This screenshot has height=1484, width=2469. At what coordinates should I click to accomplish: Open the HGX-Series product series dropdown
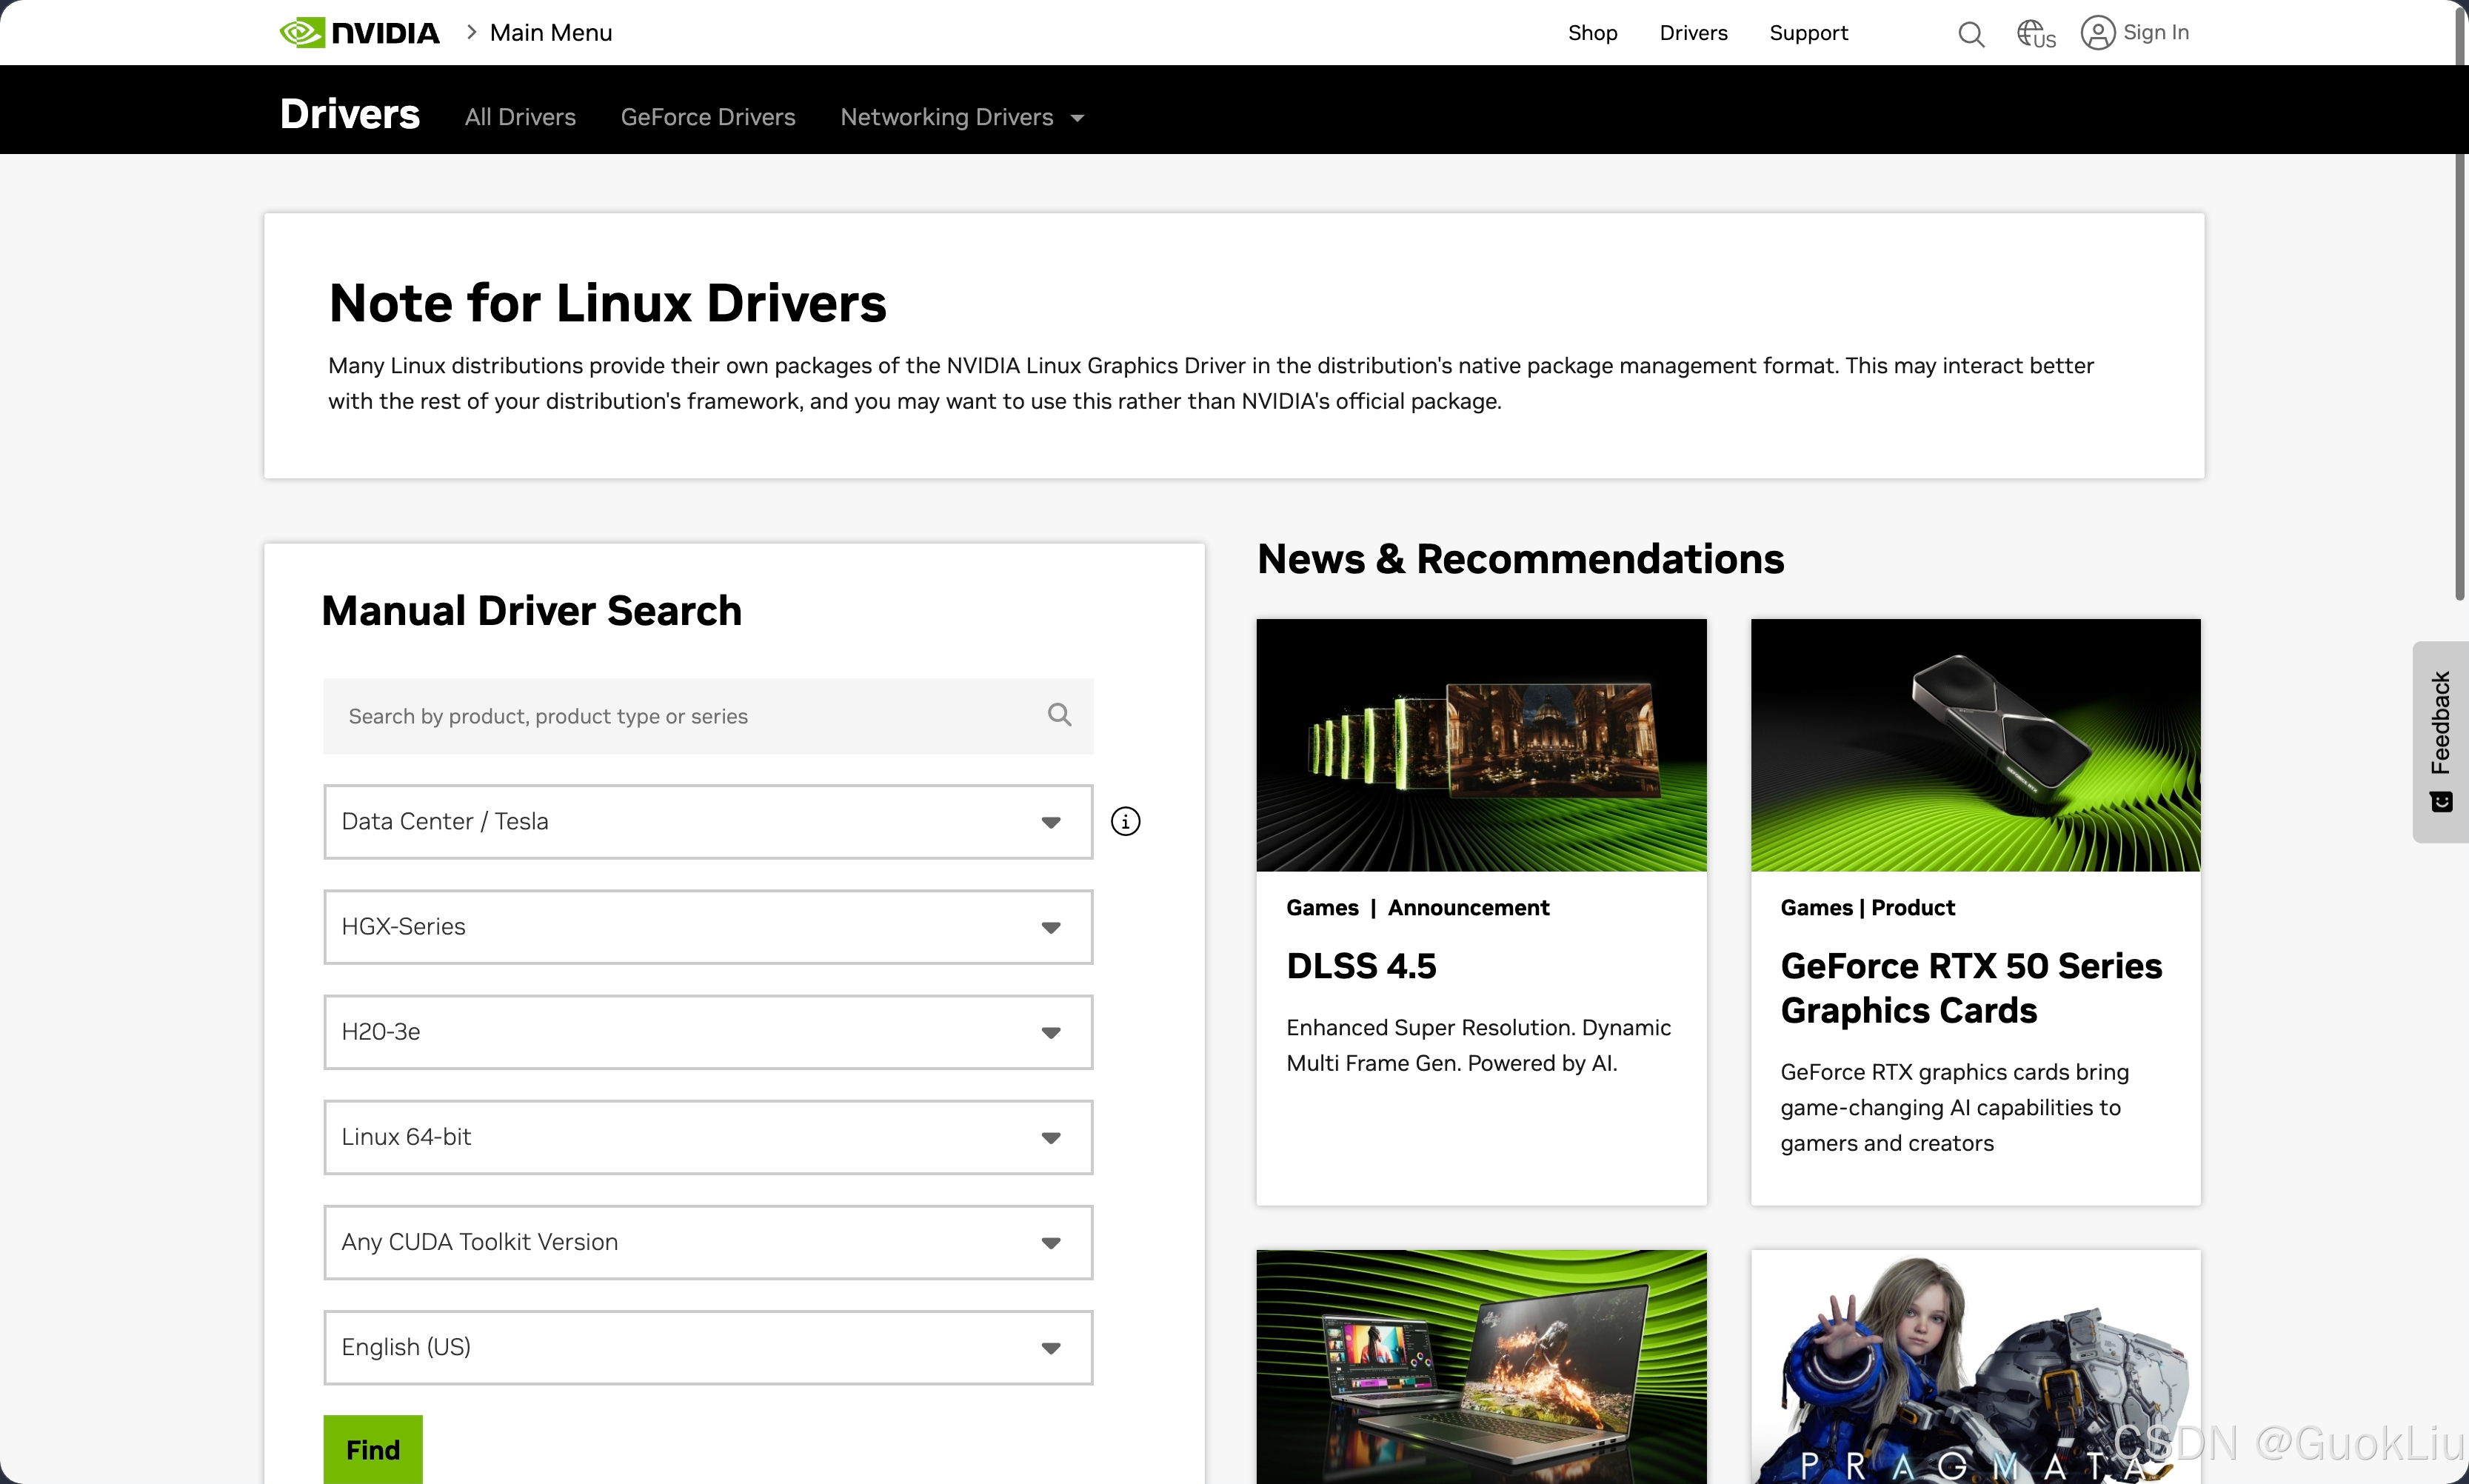[x=708, y=927]
